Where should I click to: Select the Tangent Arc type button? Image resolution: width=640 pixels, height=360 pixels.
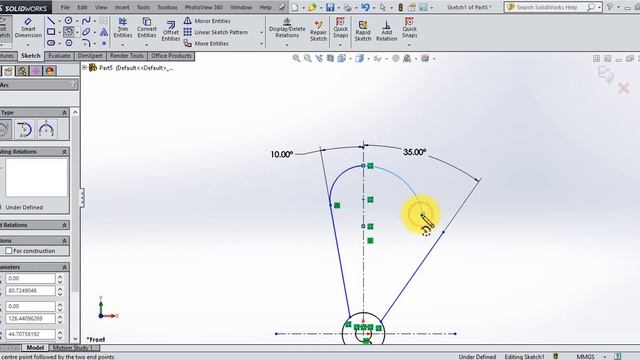coord(24,129)
